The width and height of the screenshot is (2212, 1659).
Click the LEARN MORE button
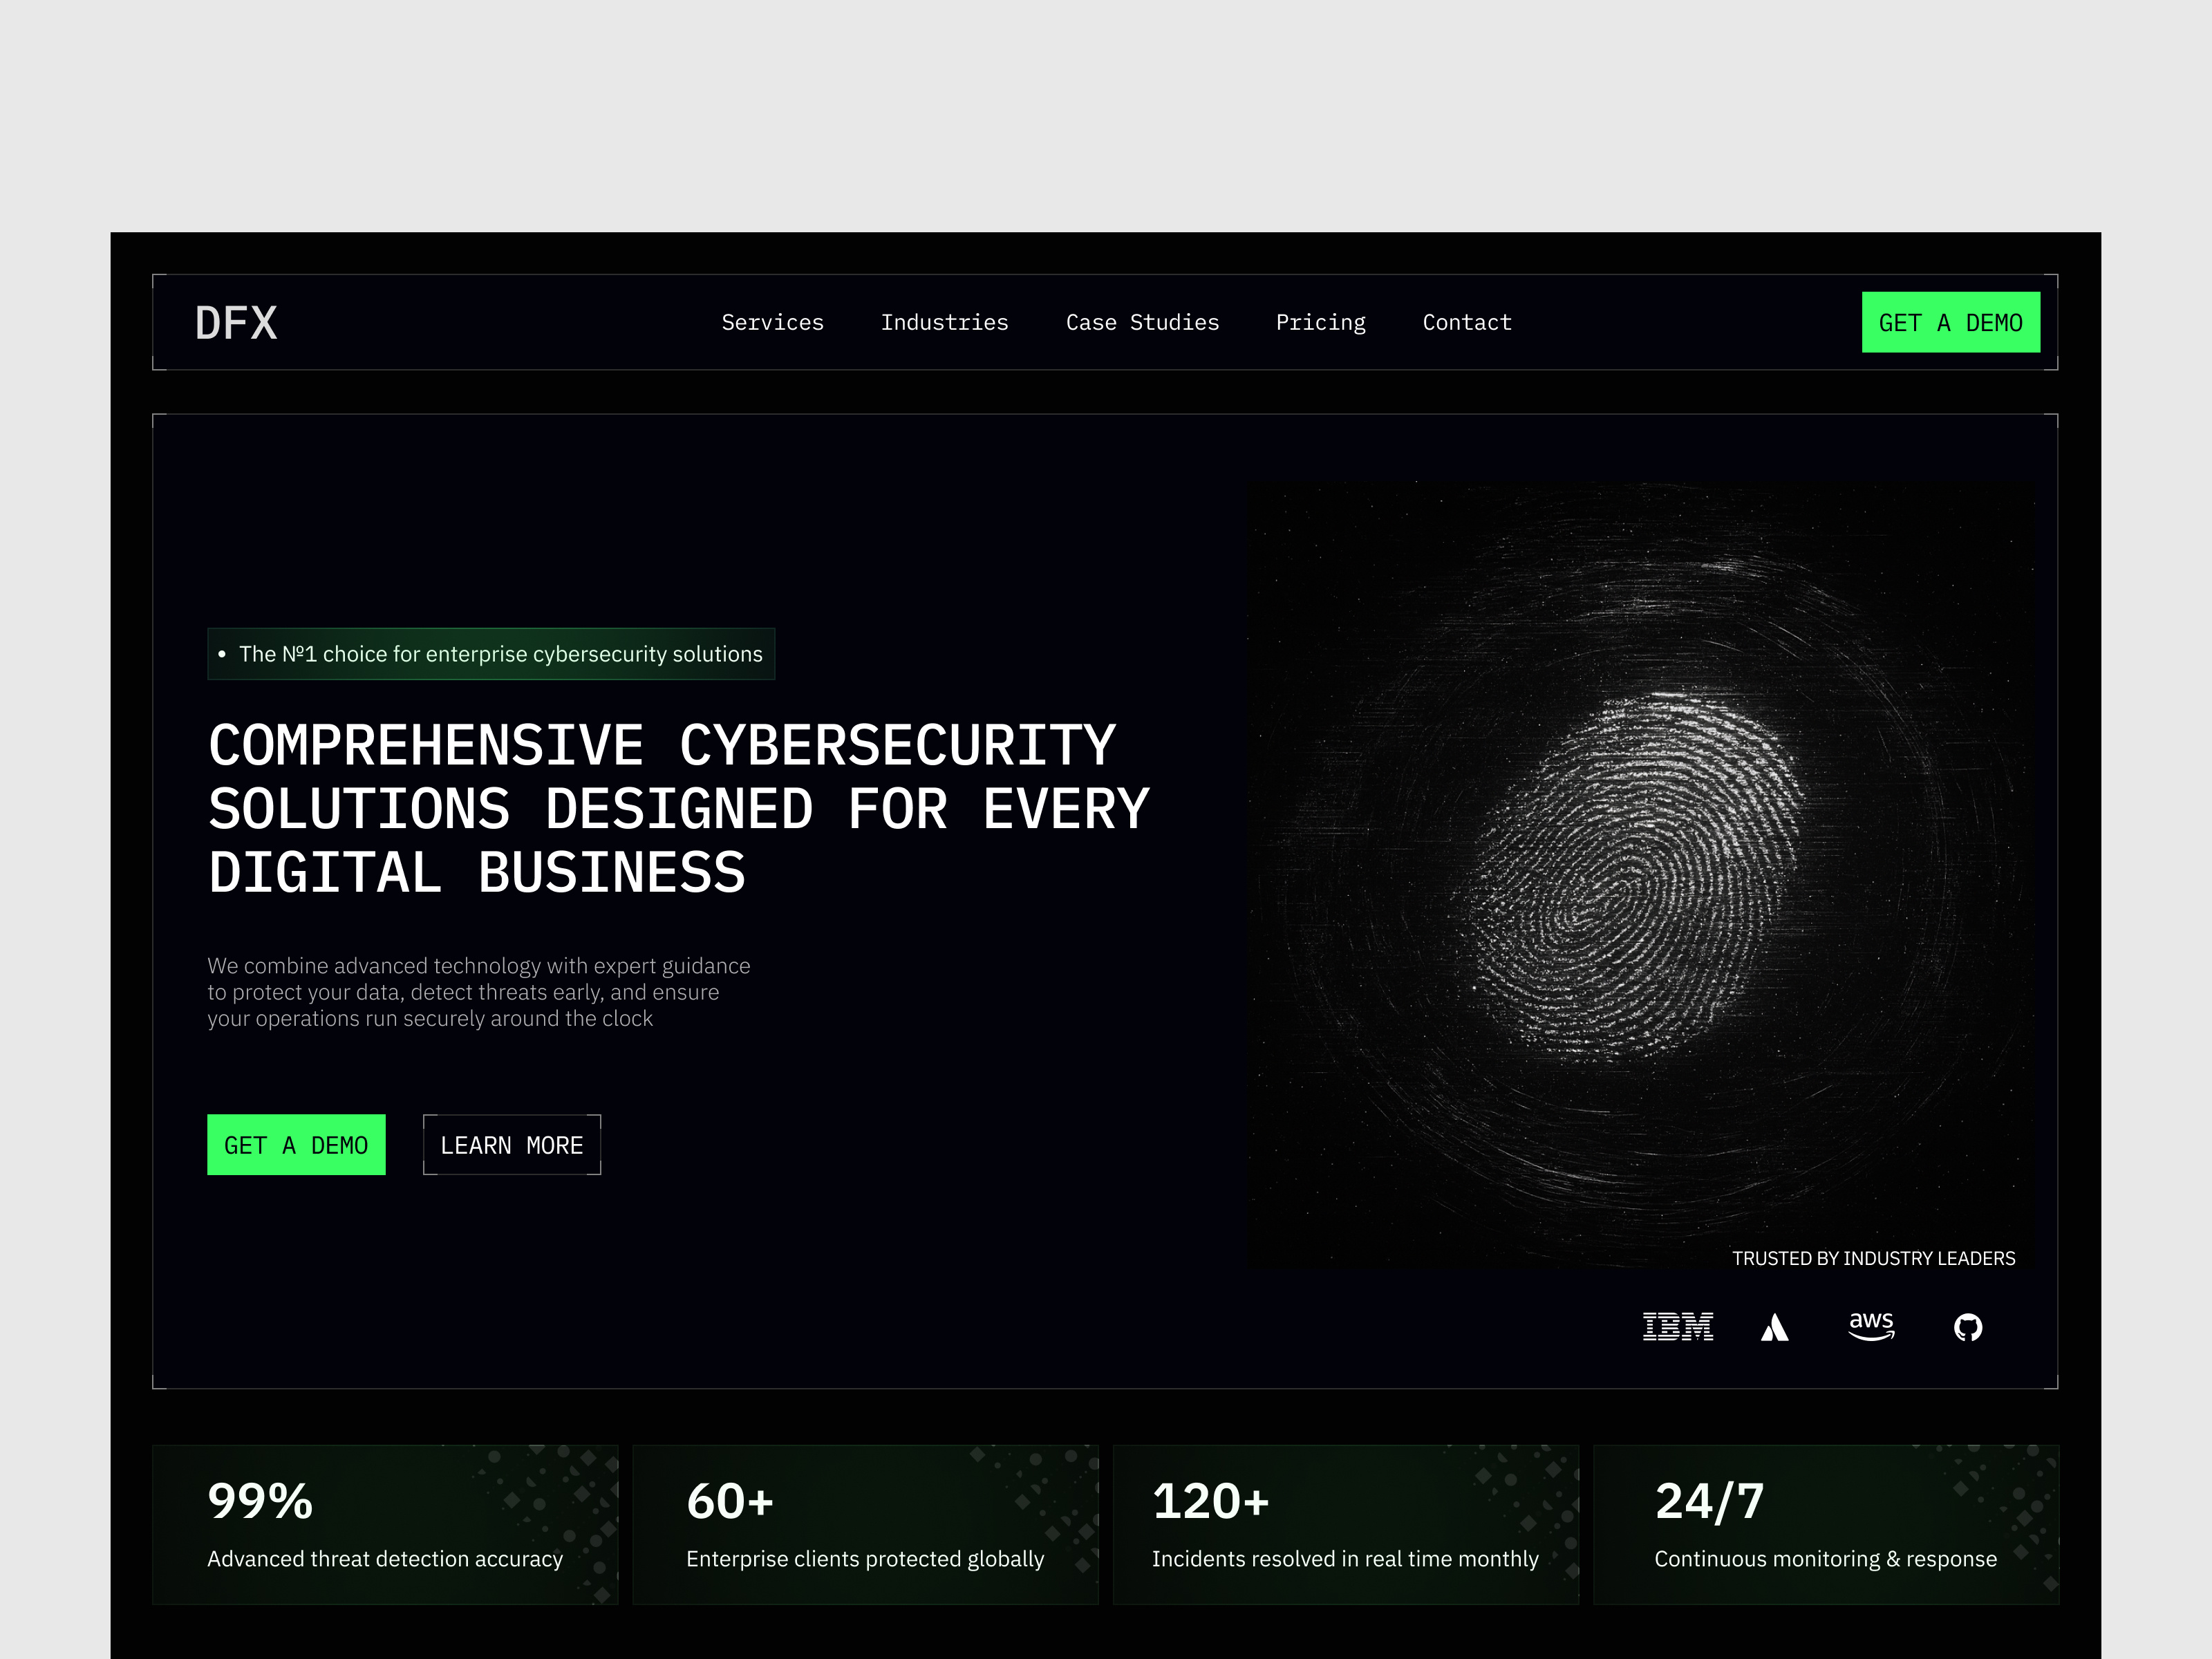[511, 1144]
